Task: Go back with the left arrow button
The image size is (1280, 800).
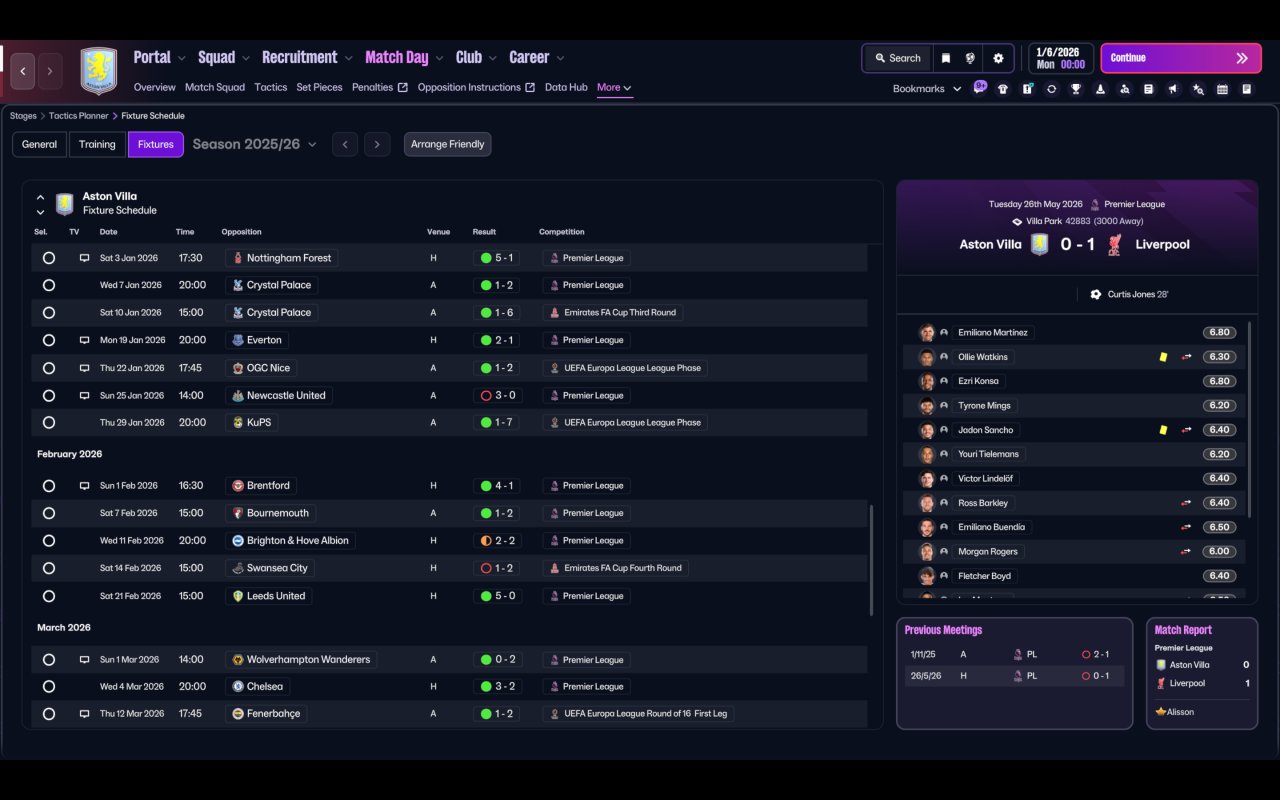Action: point(23,71)
